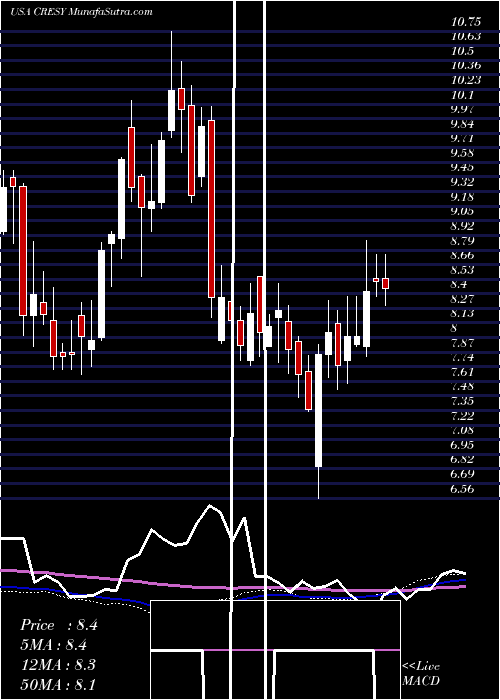Click the 10.63 price axis label
Image resolution: width=500 pixels, height=700 pixels.
[x=466, y=37]
